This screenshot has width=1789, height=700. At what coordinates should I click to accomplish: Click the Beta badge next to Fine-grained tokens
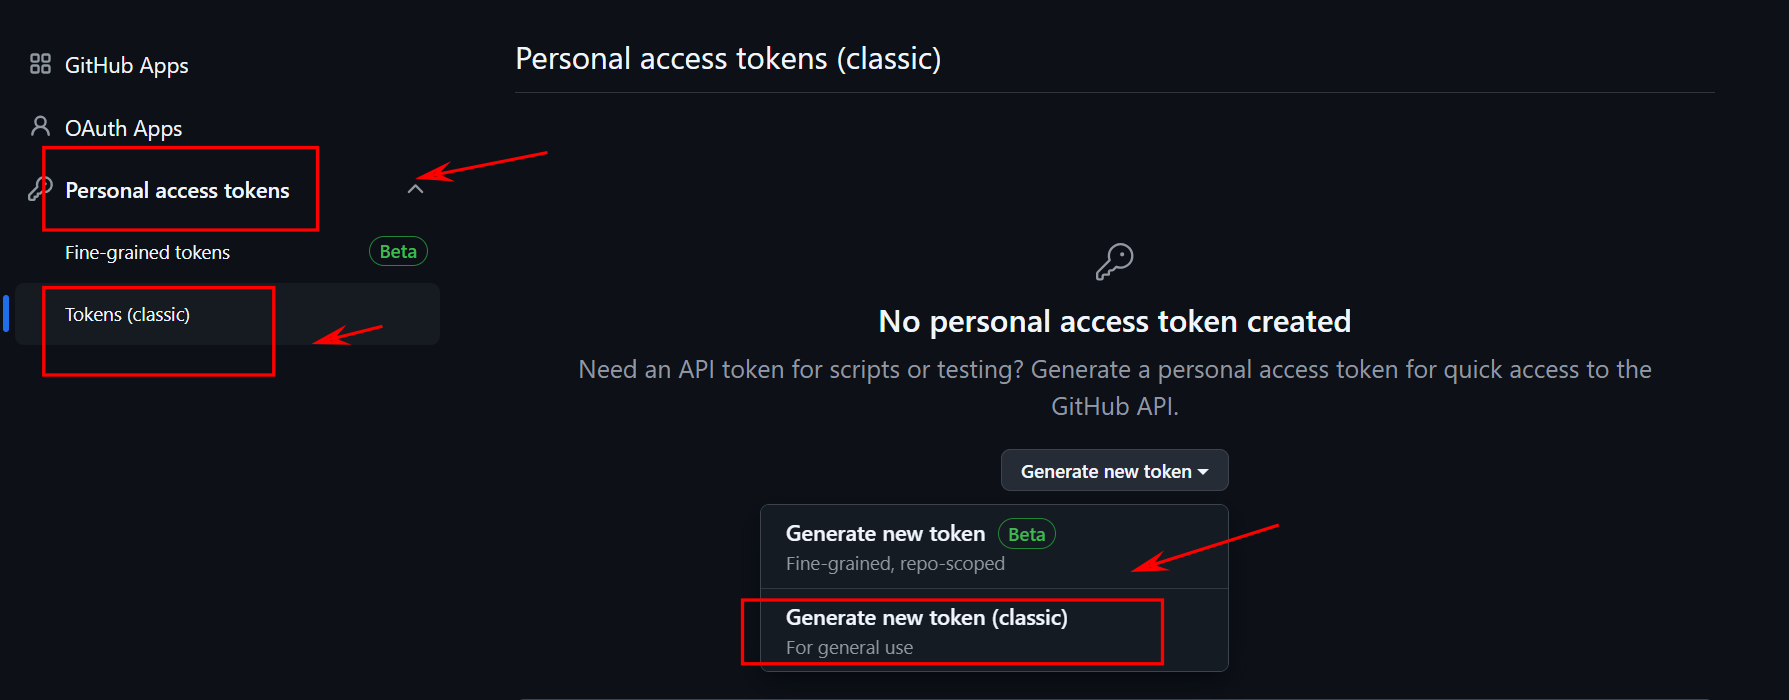(x=398, y=251)
